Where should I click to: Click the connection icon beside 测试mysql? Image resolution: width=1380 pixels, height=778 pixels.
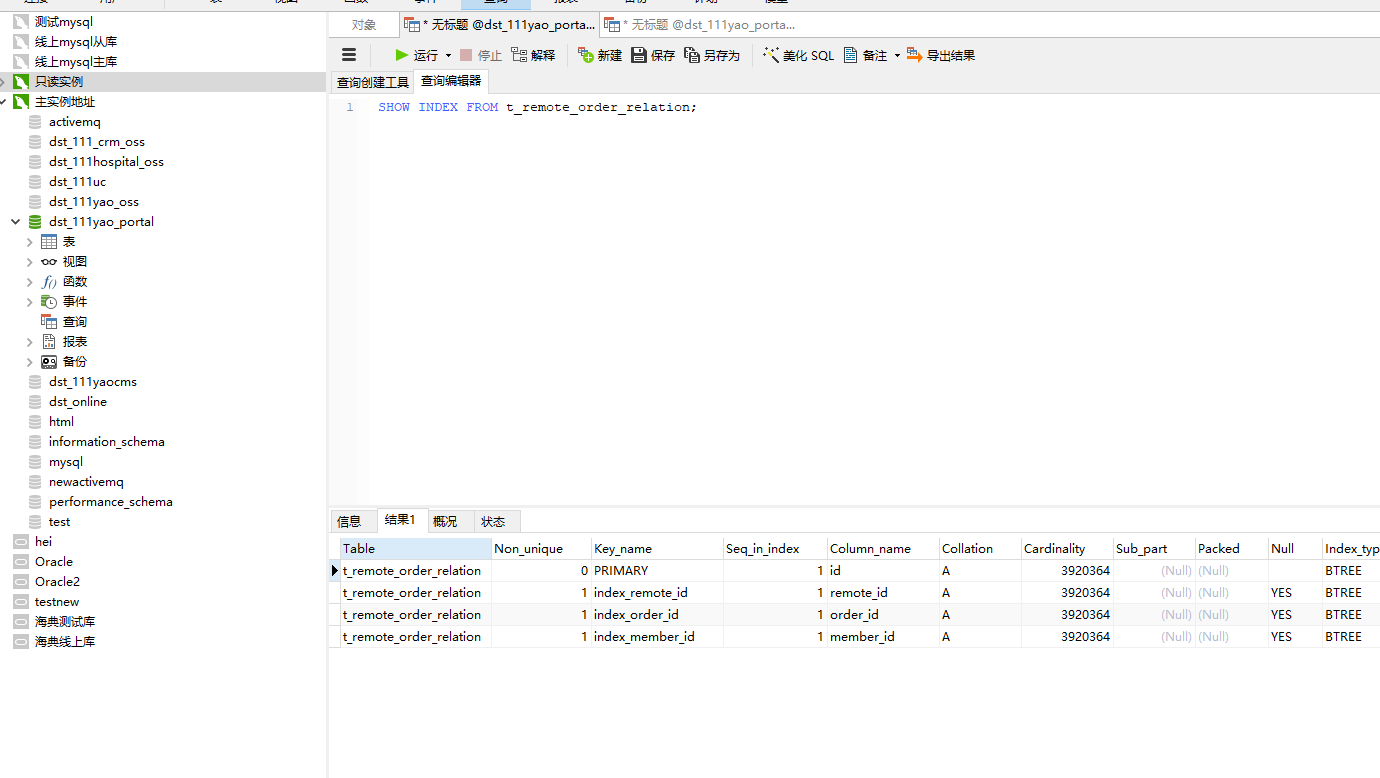(21, 22)
